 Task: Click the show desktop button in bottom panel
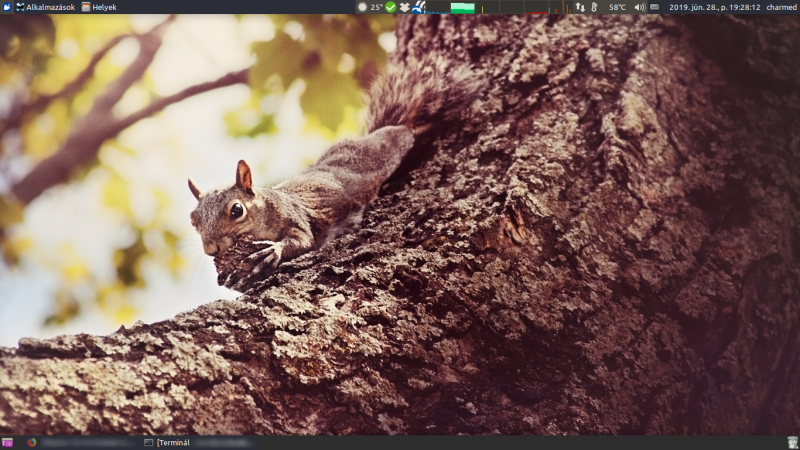pyautogui.click(x=8, y=442)
